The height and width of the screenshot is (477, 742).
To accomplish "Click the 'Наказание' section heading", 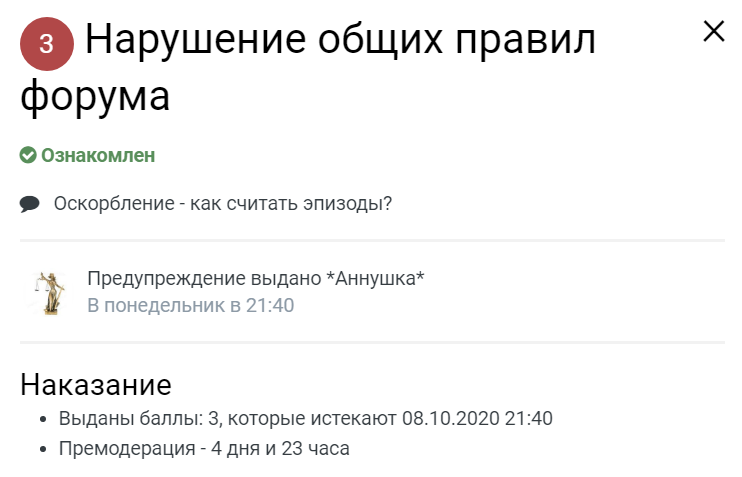I will 96,384.
